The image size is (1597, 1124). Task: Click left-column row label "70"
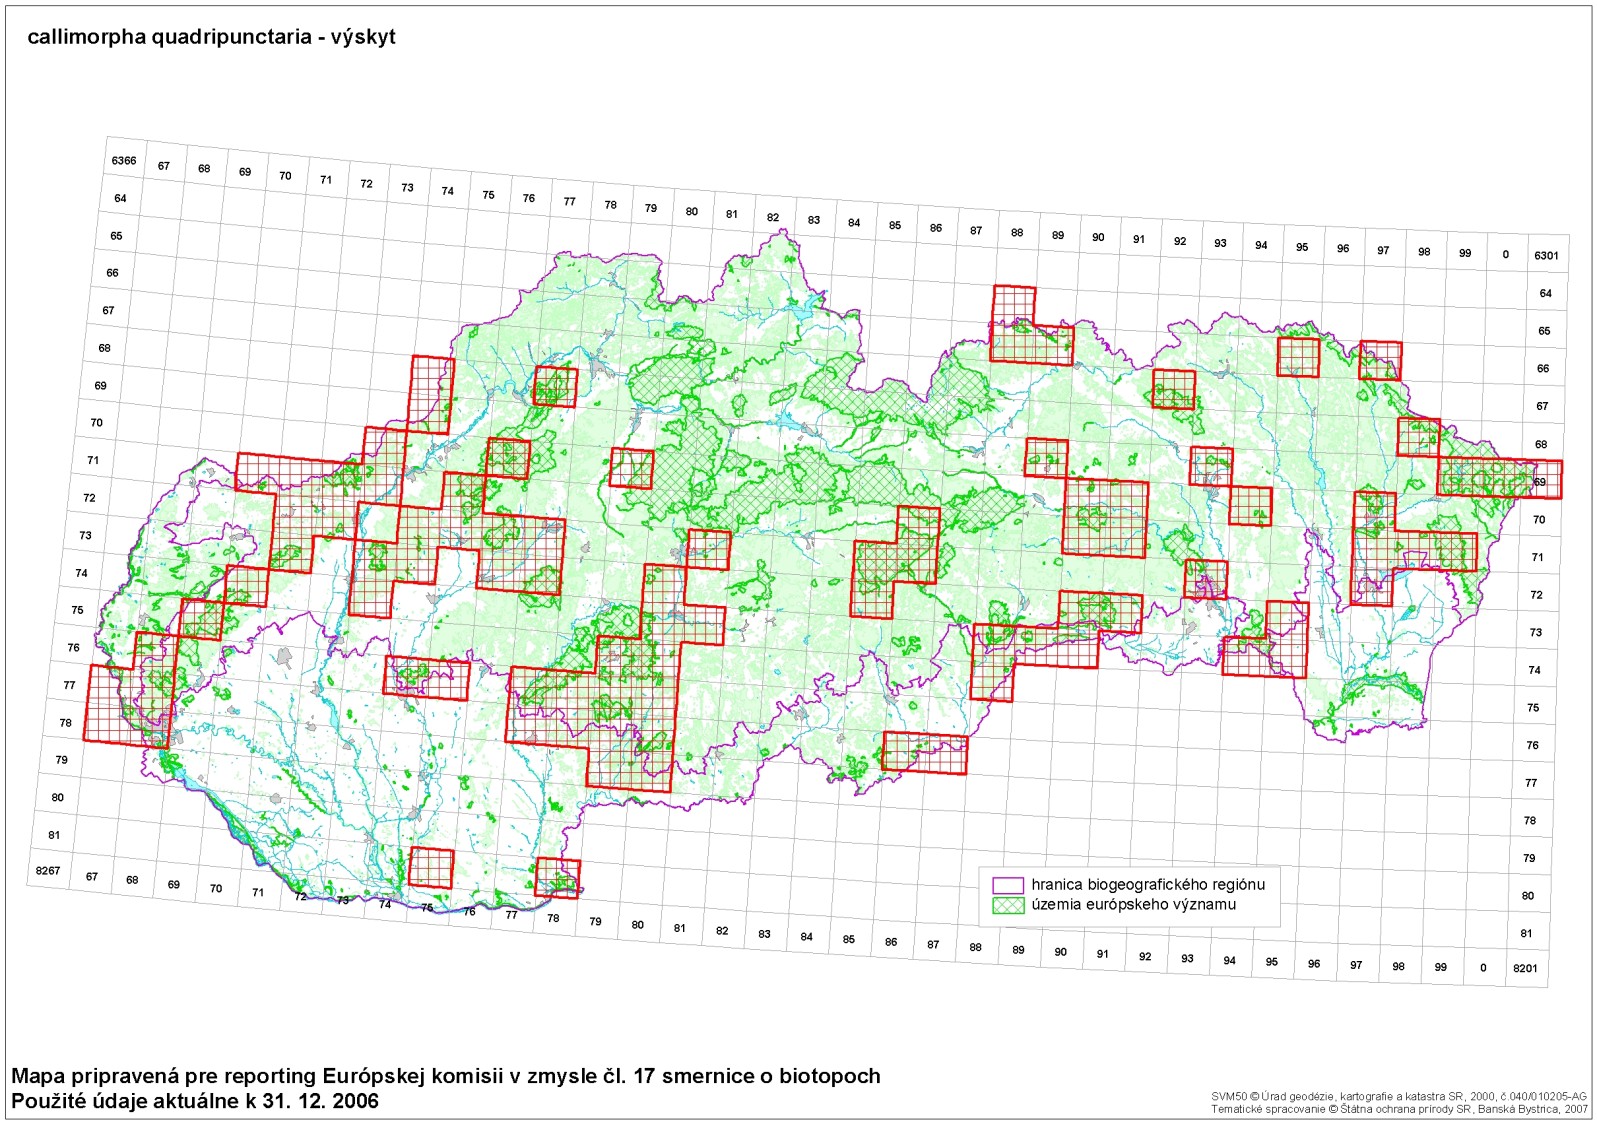[96, 423]
